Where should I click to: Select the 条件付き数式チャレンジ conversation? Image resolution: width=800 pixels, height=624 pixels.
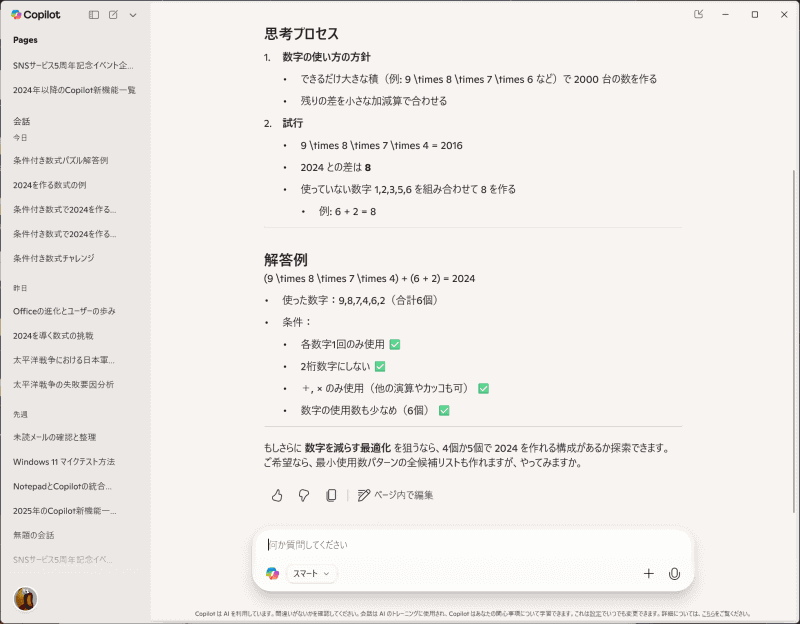click(55, 259)
